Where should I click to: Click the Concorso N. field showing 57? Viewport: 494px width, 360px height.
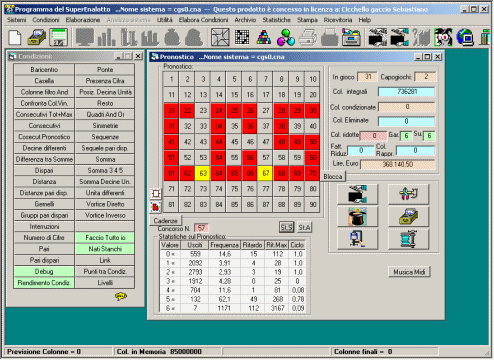coord(201,228)
